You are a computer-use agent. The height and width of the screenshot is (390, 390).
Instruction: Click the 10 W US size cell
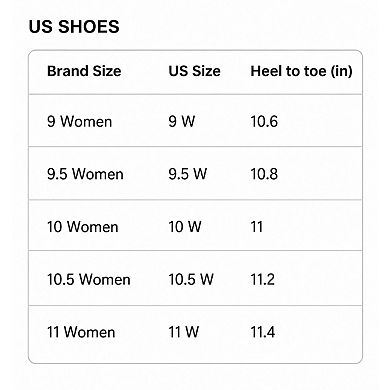185,227
